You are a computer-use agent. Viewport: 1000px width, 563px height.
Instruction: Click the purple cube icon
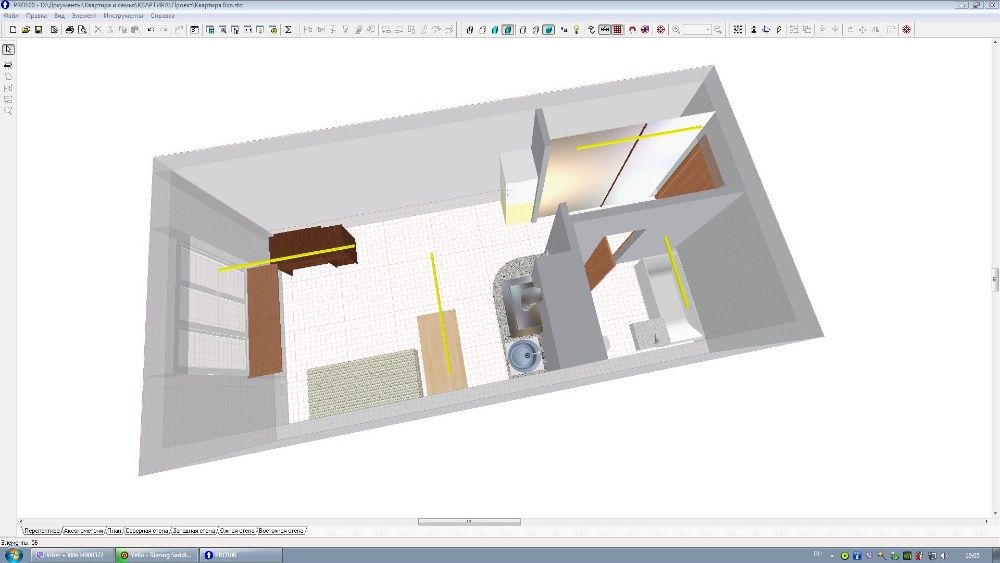pos(645,29)
